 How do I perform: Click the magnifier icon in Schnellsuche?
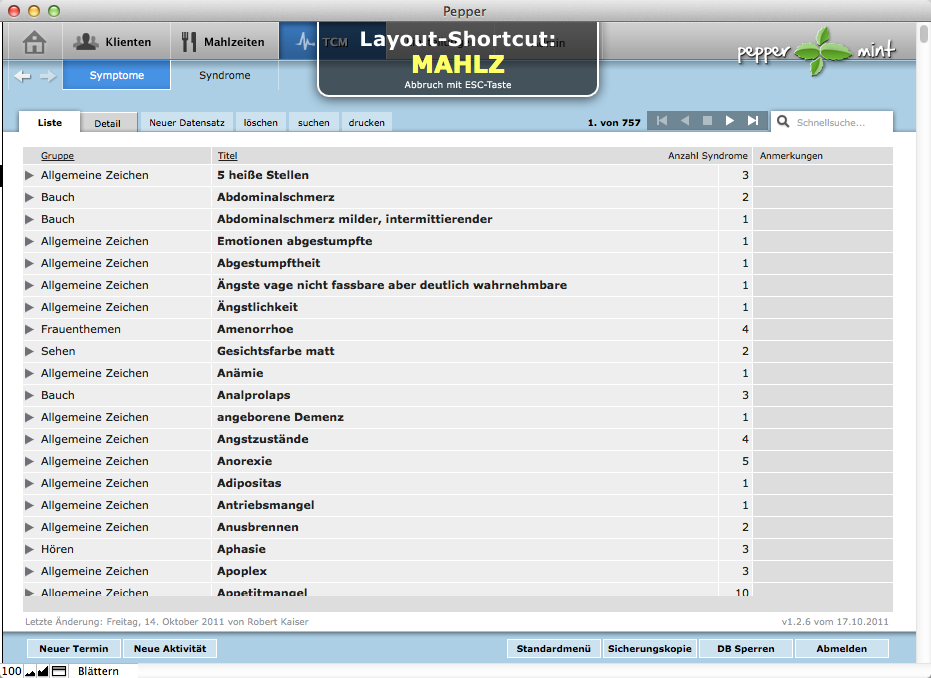782,122
